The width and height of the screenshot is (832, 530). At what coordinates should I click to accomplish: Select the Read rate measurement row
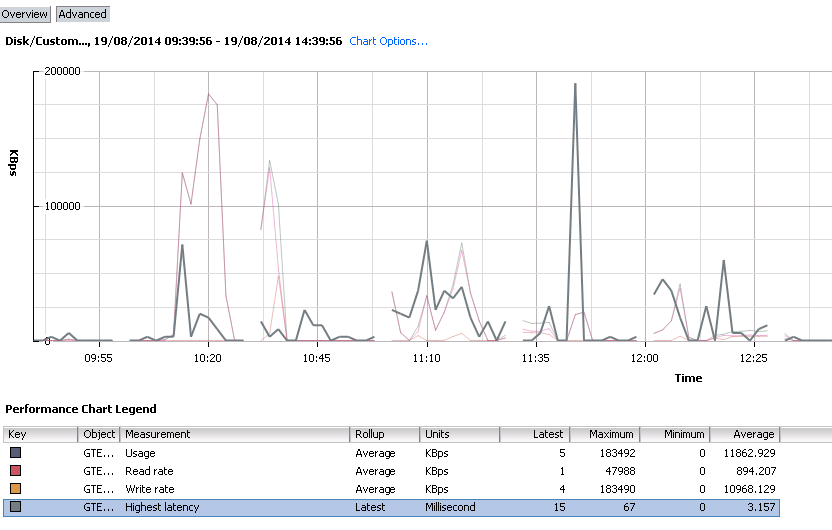(392, 471)
